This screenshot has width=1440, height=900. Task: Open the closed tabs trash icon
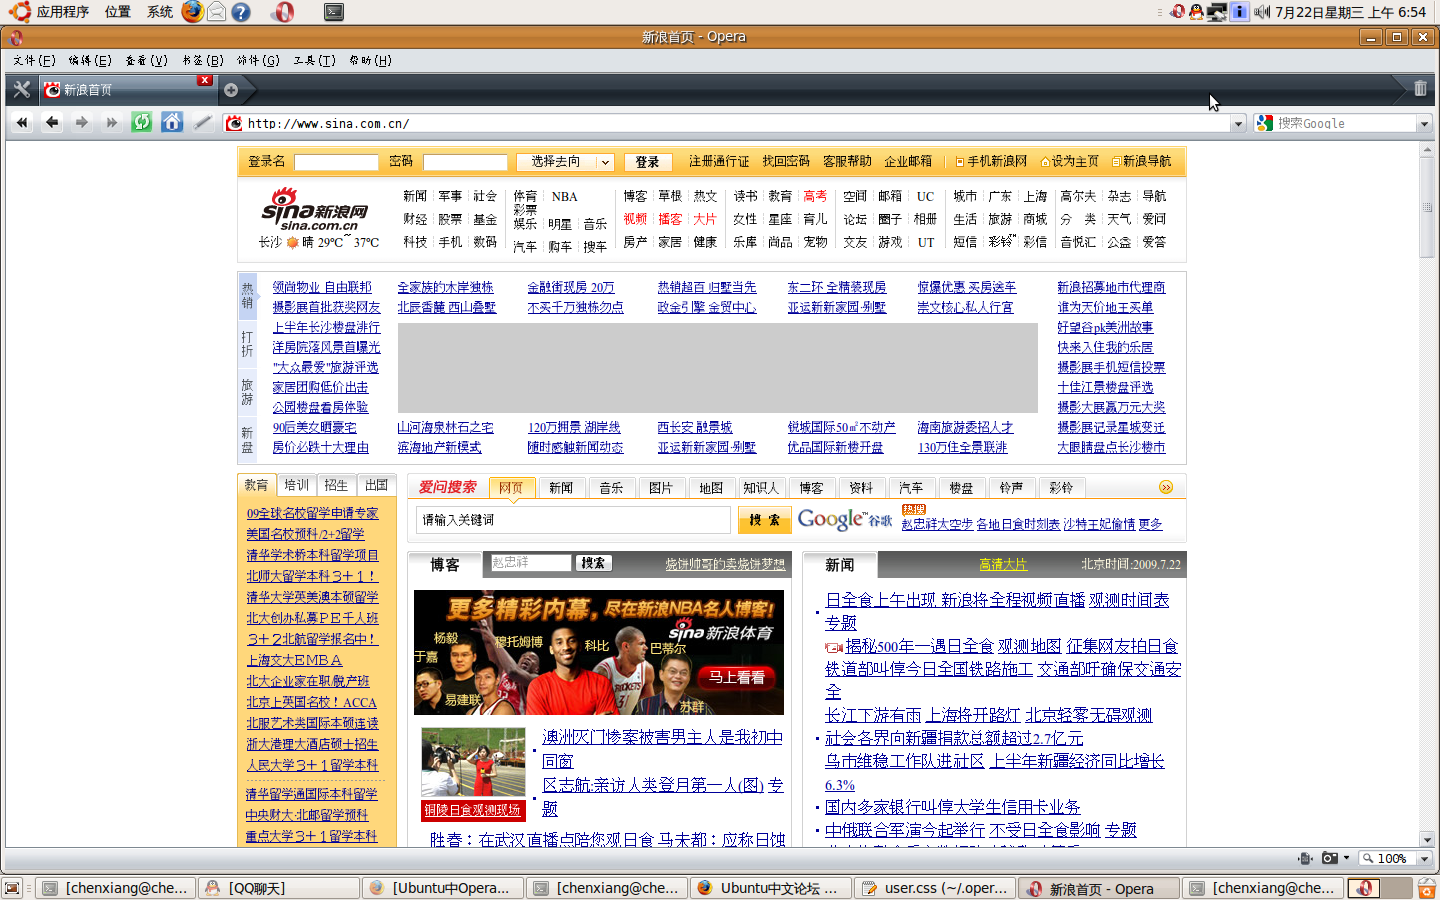(1420, 89)
